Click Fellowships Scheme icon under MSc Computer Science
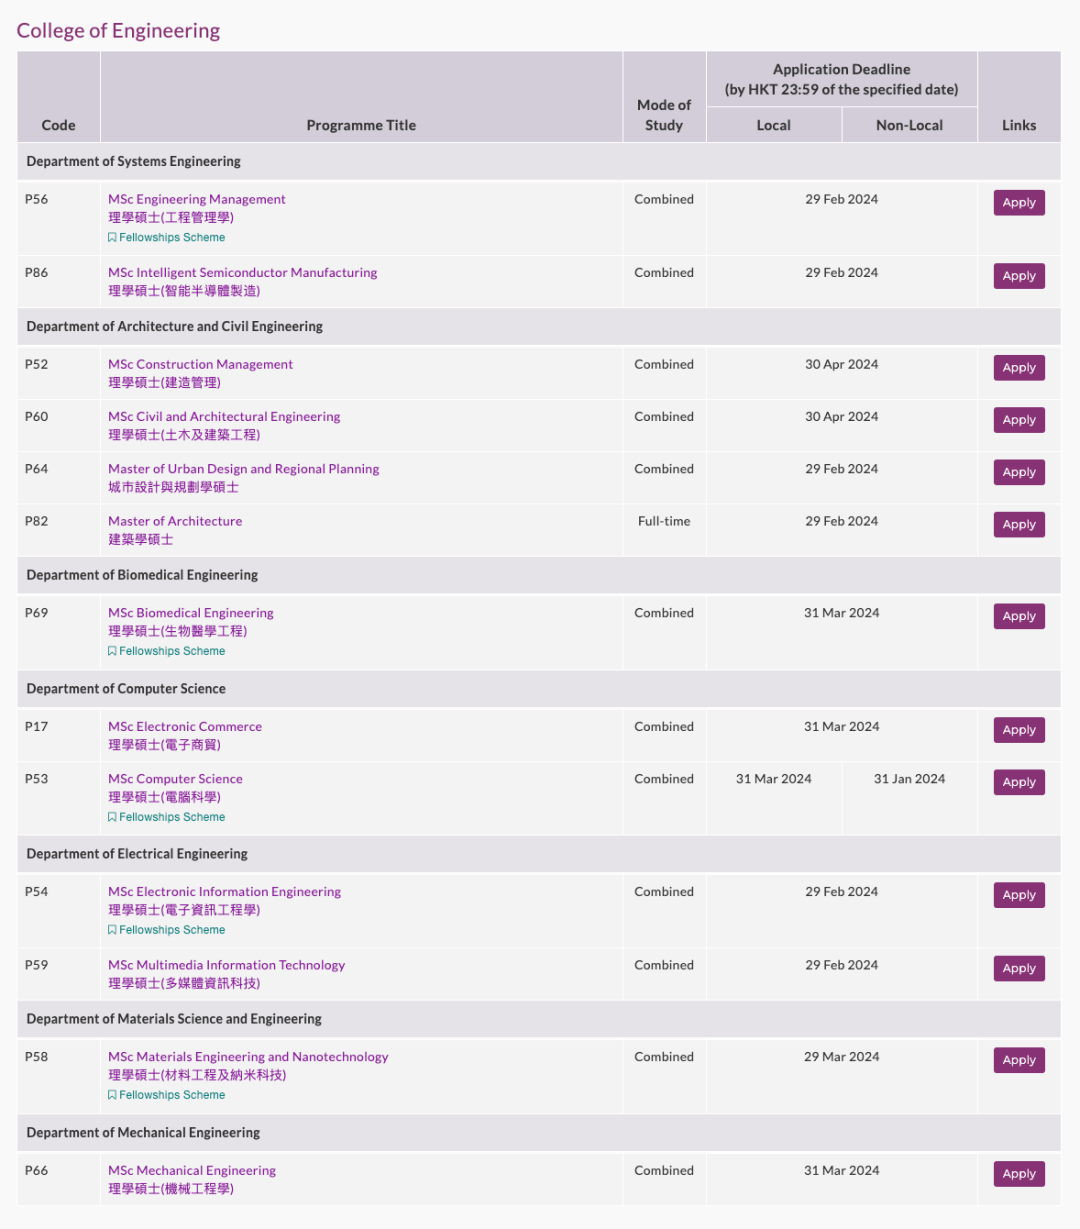Screen dimensions: 1080x1229 (112, 817)
